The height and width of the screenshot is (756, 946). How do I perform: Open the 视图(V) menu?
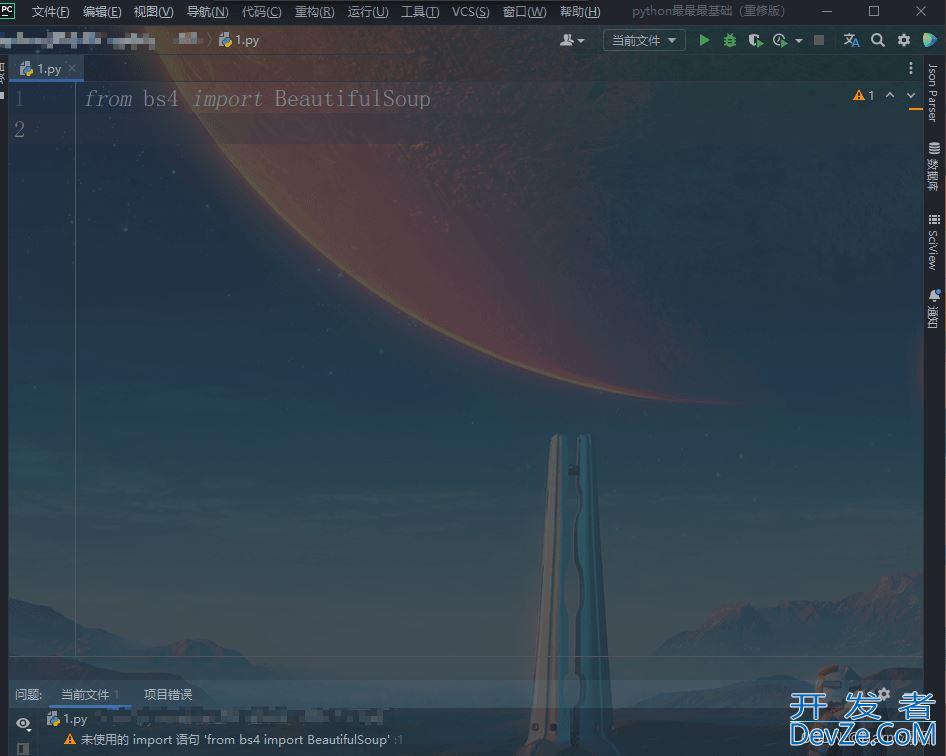coord(153,11)
